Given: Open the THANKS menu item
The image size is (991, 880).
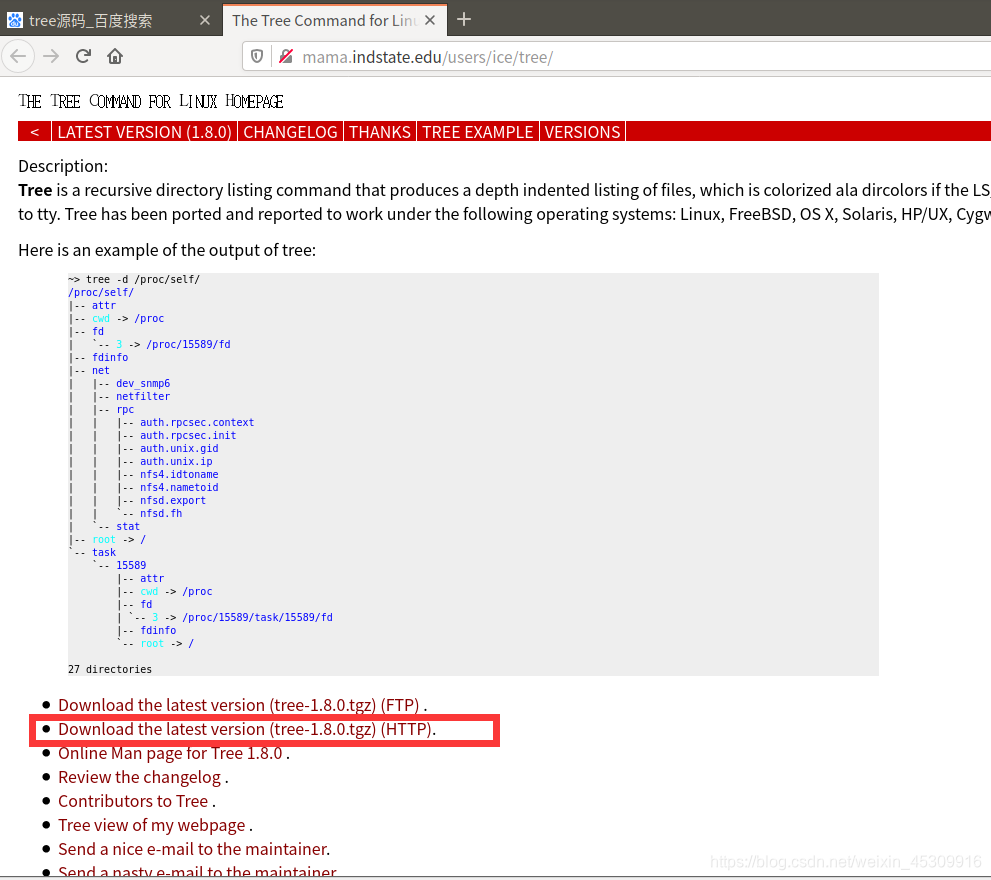Looking at the screenshot, I should pos(380,131).
